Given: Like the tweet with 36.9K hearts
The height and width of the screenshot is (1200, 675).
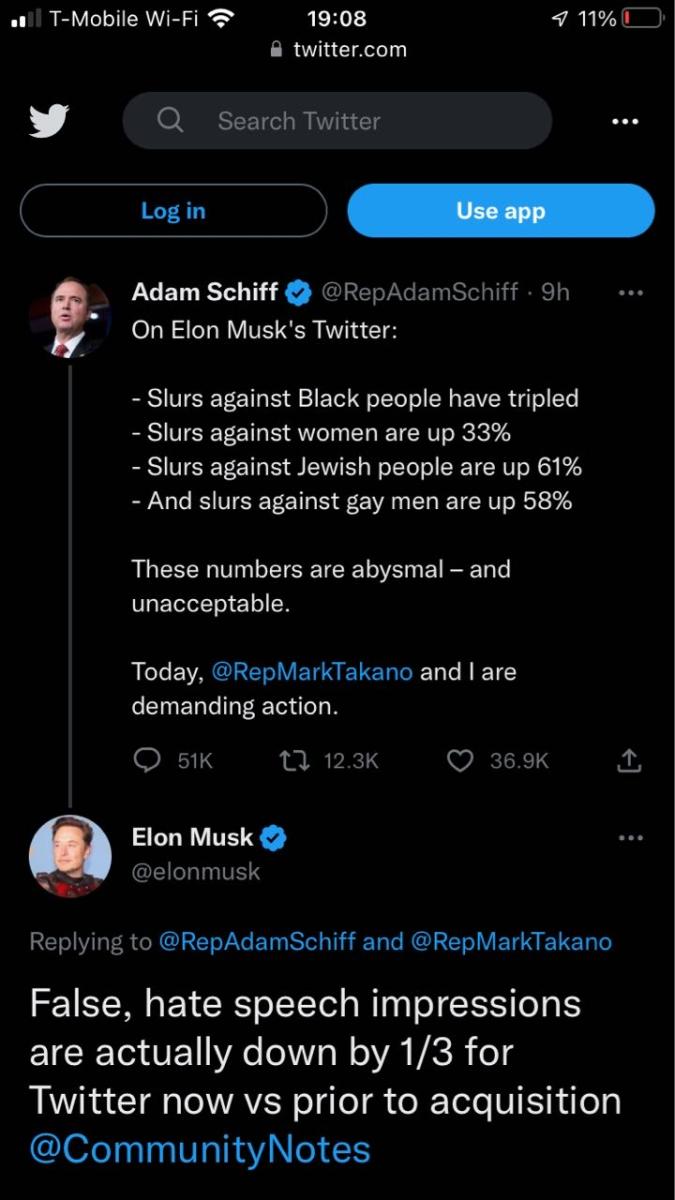Looking at the screenshot, I should 459,761.
